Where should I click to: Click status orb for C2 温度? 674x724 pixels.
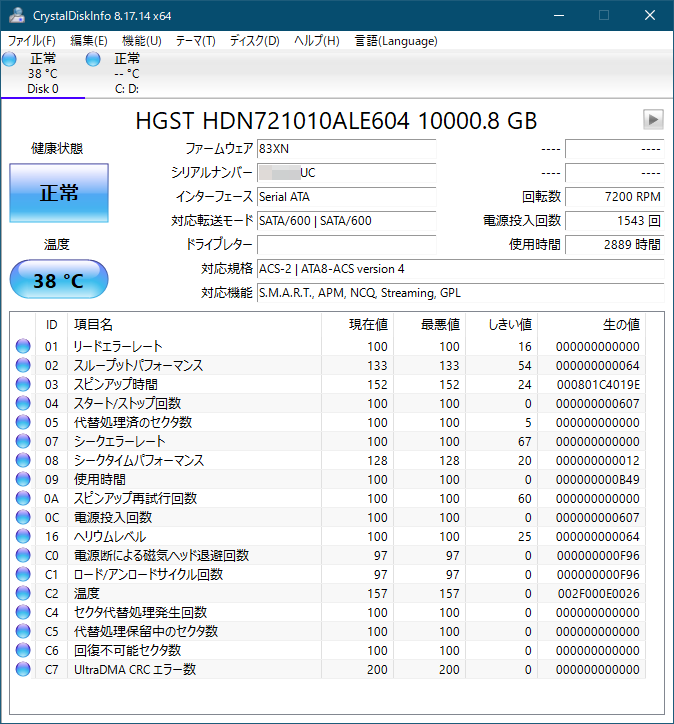23,593
